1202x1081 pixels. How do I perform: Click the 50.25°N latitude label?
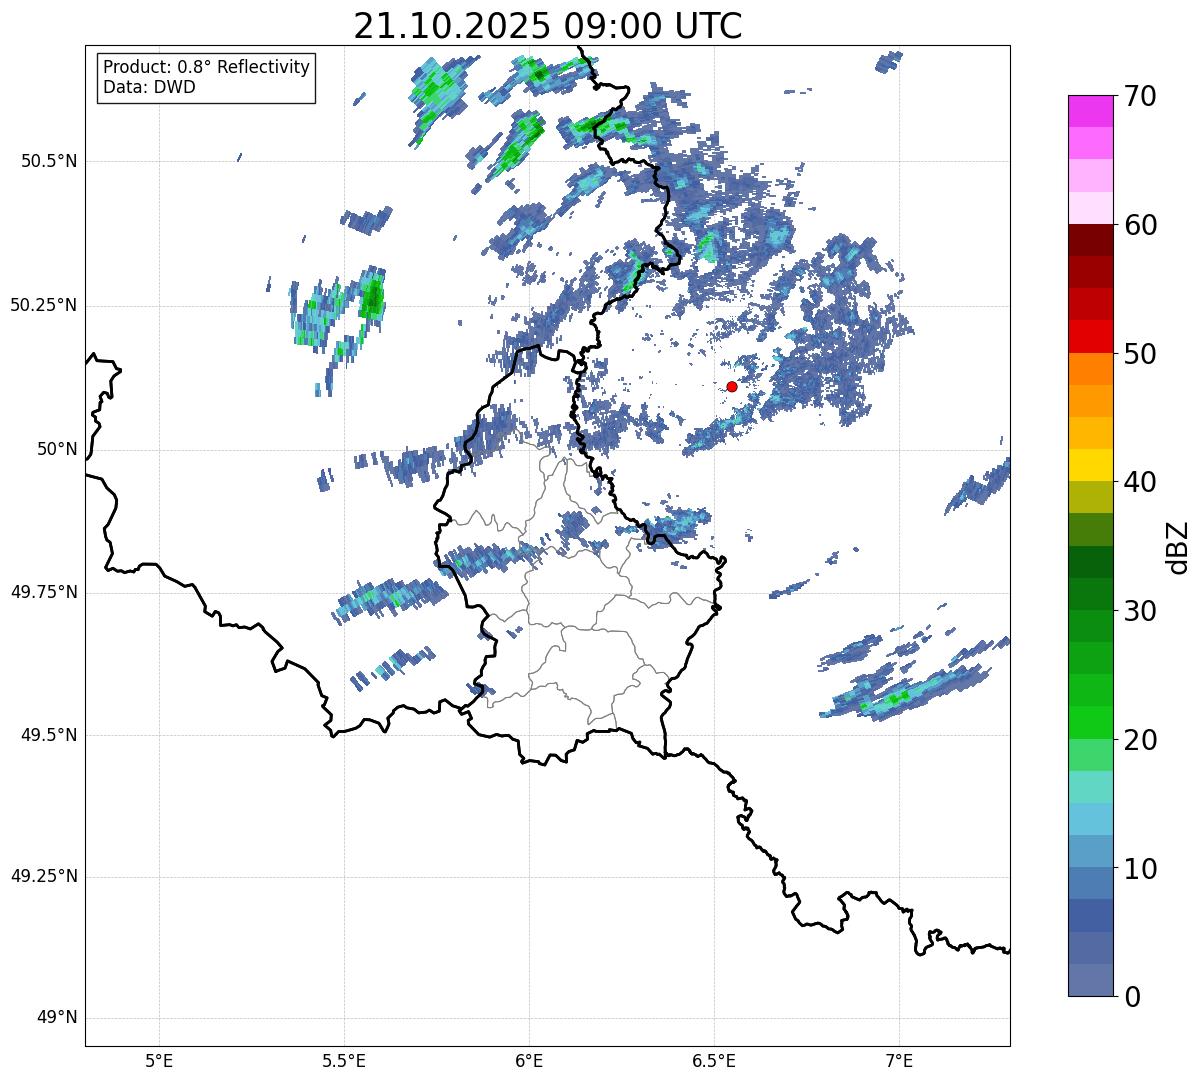click(x=44, y=305)
